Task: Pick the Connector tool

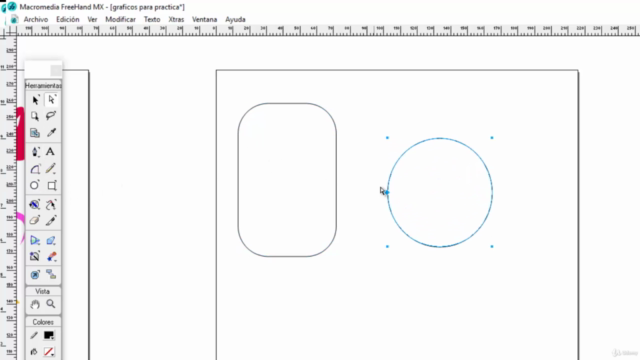Action: tap(51, 274)
